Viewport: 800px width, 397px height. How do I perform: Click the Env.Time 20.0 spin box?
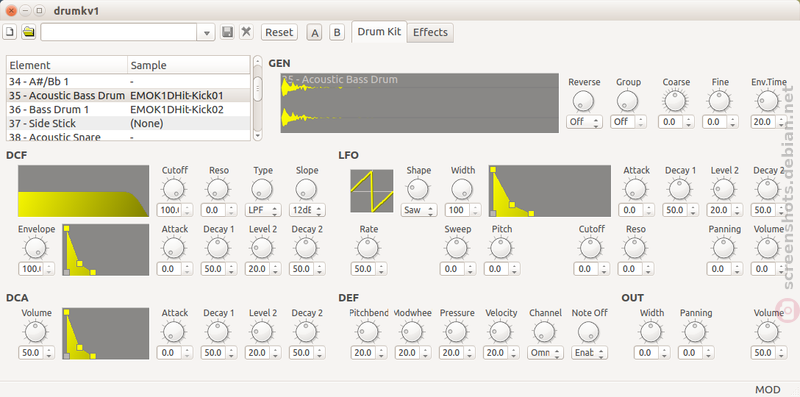(768, 122)
